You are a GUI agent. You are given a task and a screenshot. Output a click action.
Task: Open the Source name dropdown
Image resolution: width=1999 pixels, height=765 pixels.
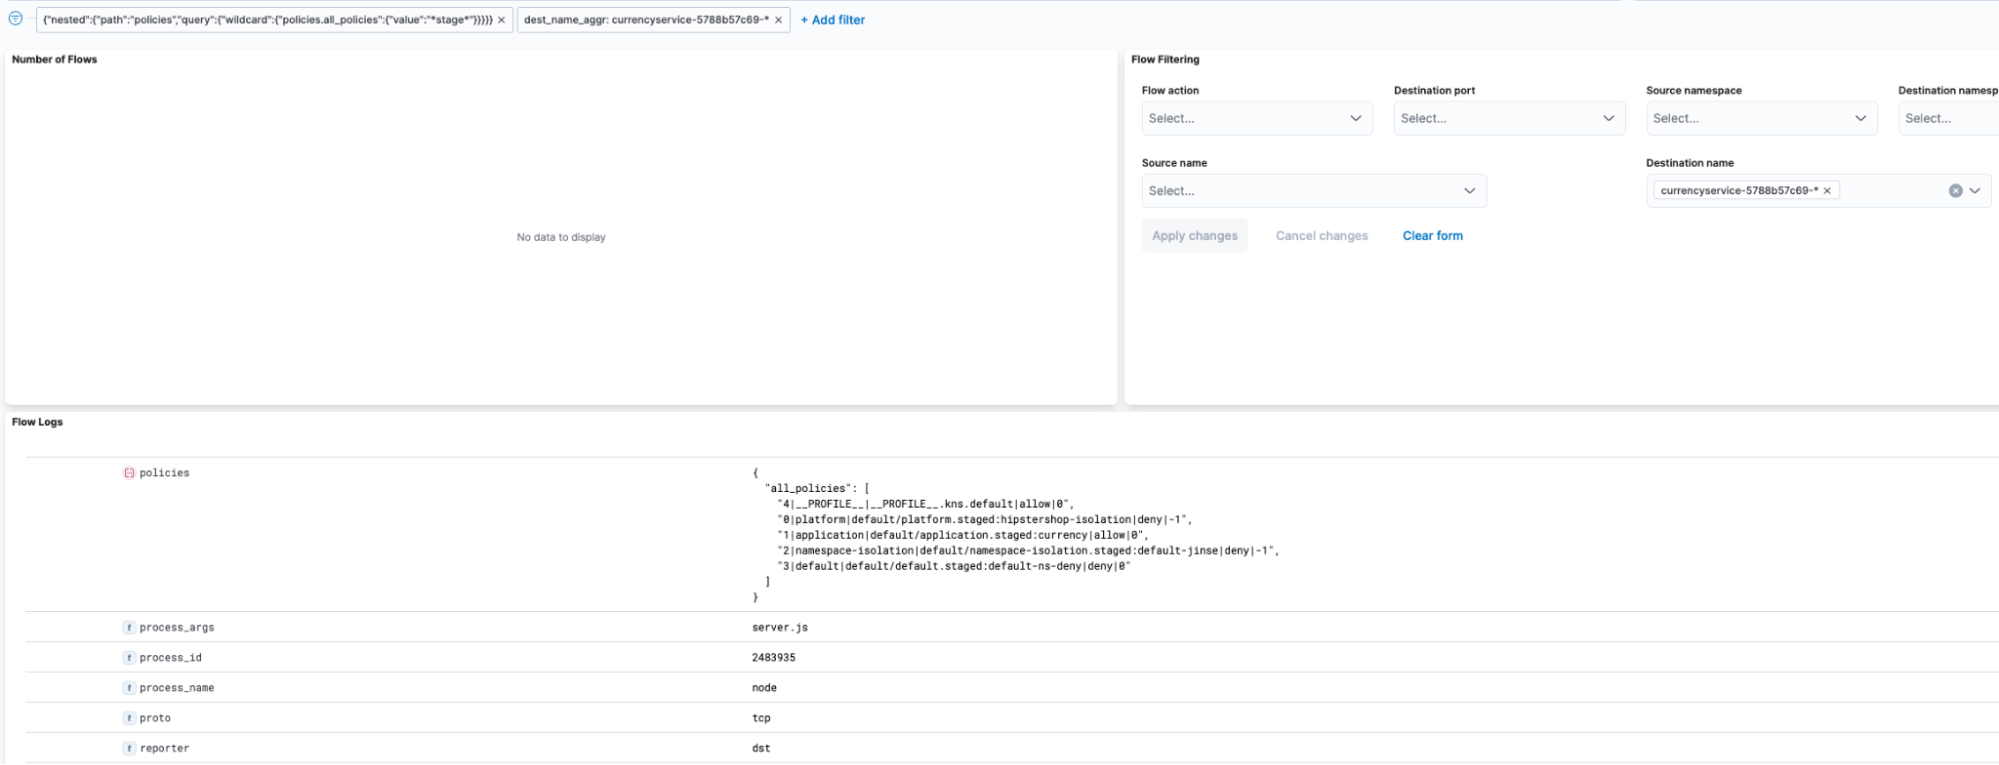(x=1313, y=191)
